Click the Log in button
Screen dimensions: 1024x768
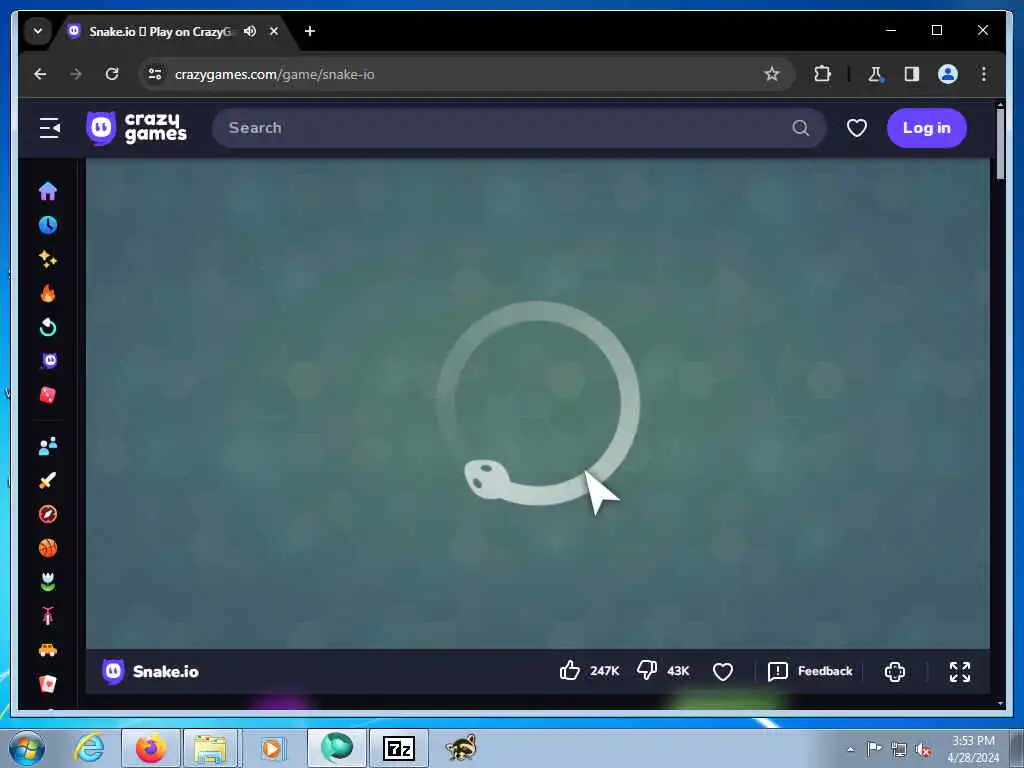click(x=927, y=128)
